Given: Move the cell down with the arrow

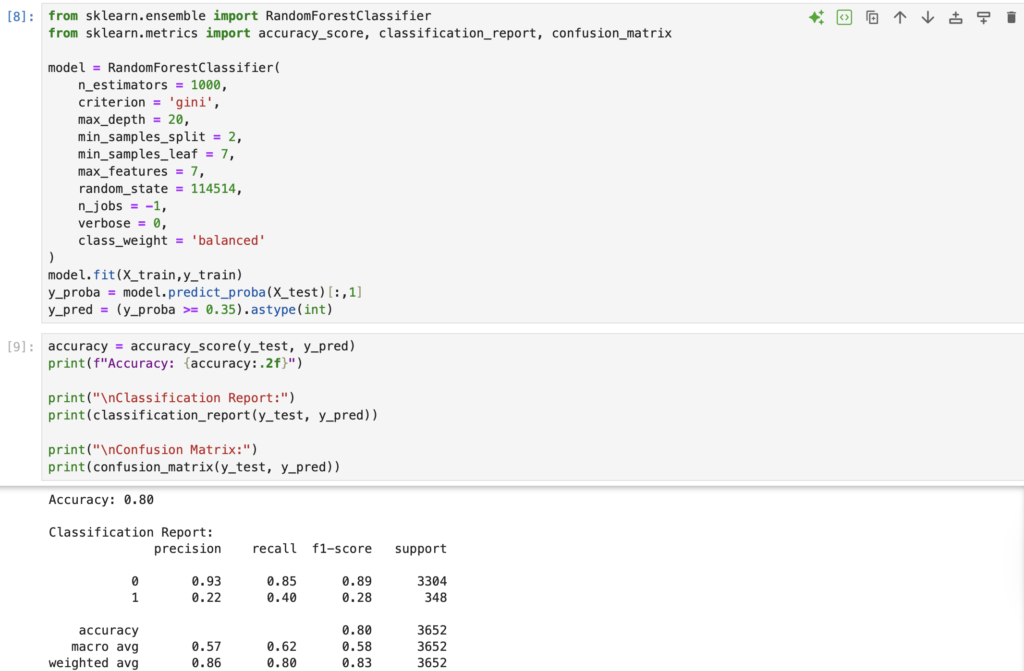Looking at the screenshot, I should click(927, 18).
